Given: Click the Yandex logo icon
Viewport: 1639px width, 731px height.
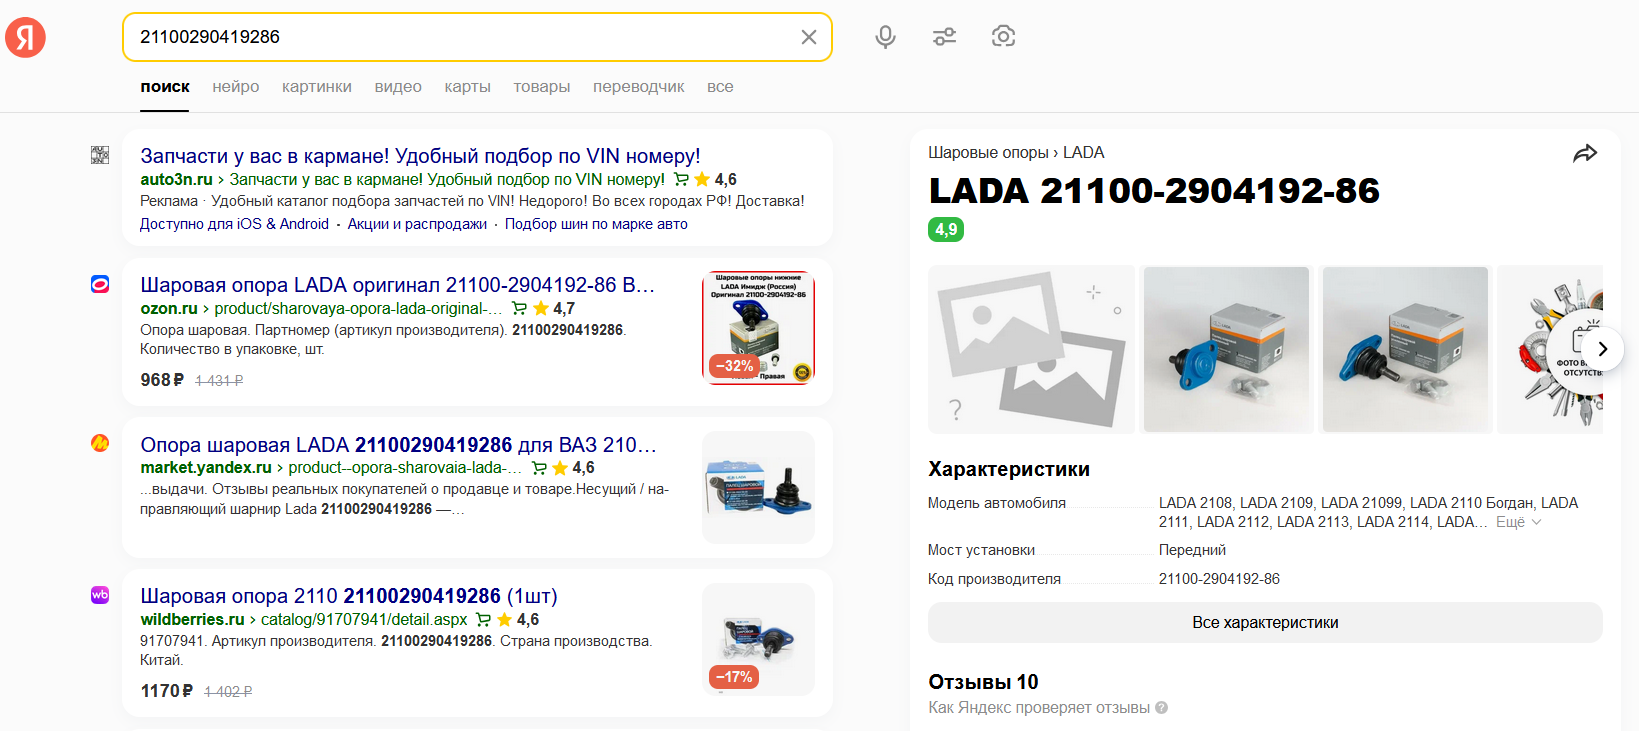Looking at the screenshot, I should coord(25,38).
